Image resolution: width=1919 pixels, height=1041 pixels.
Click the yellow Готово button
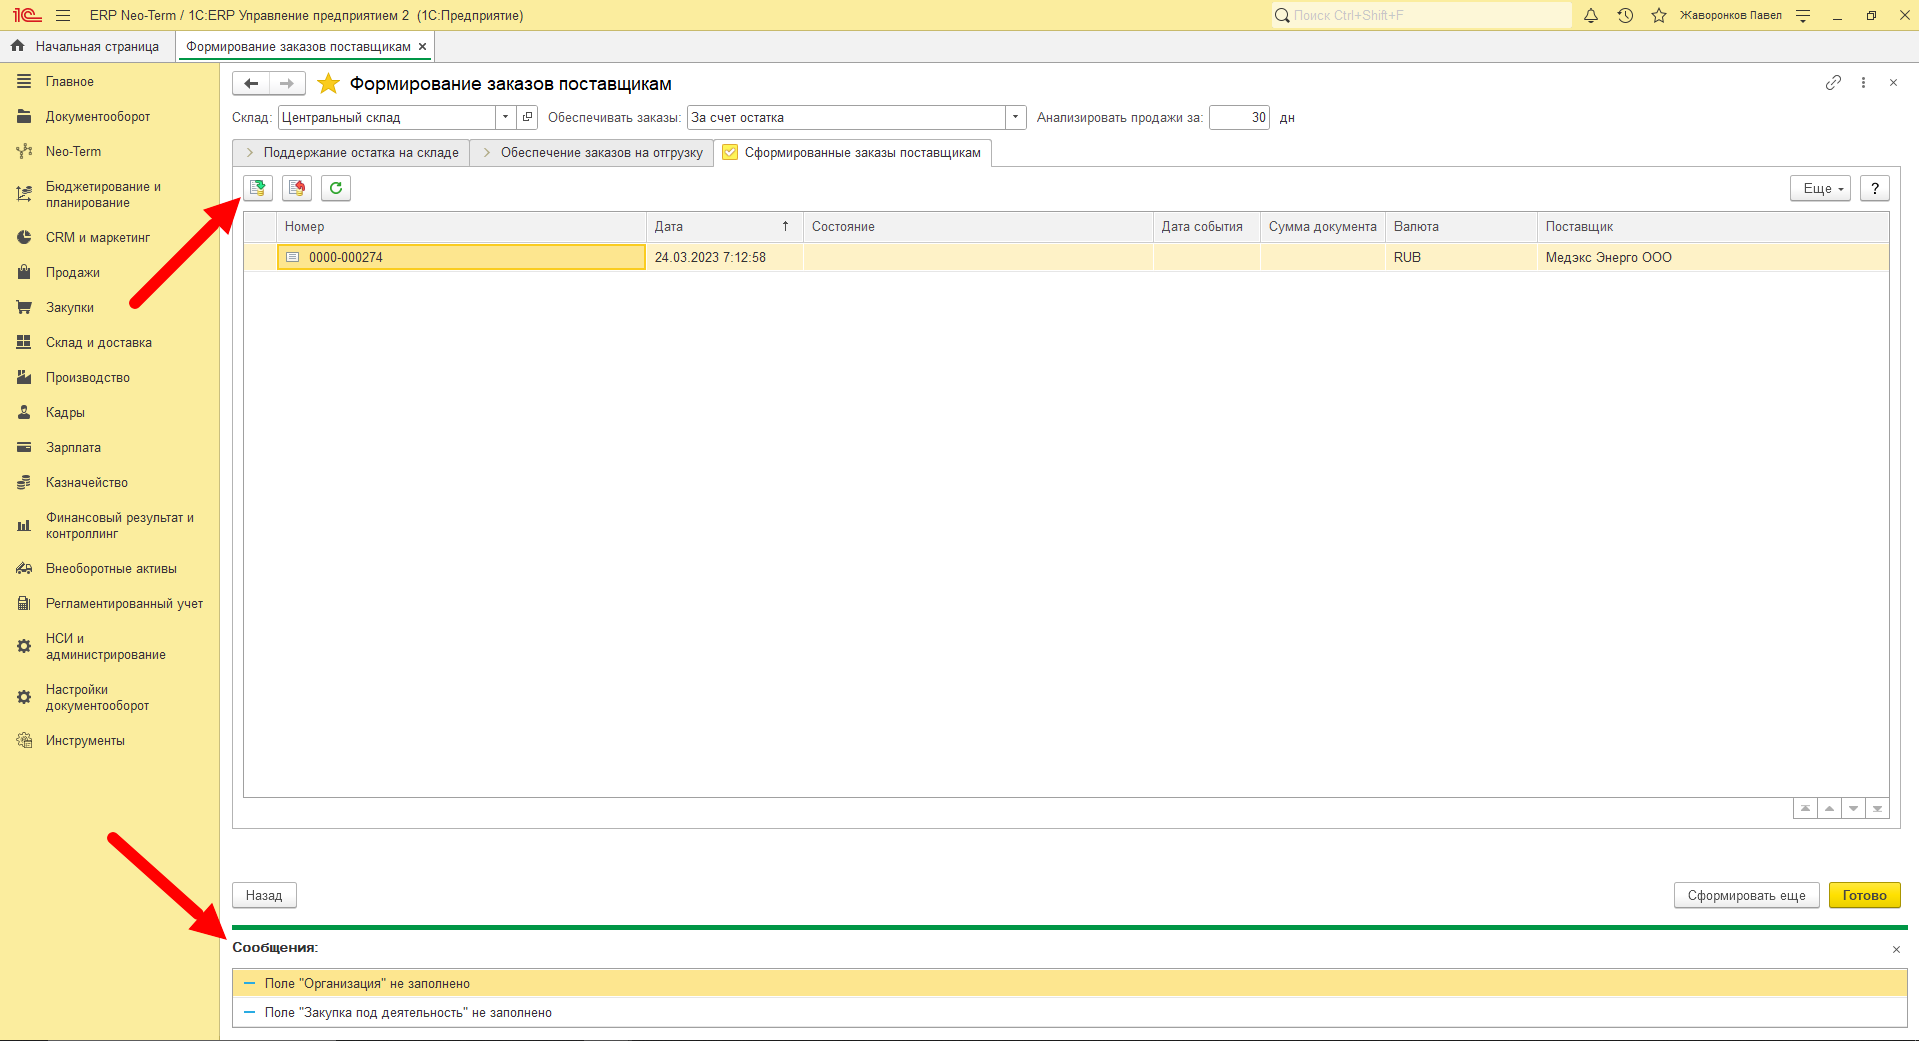1865,895
